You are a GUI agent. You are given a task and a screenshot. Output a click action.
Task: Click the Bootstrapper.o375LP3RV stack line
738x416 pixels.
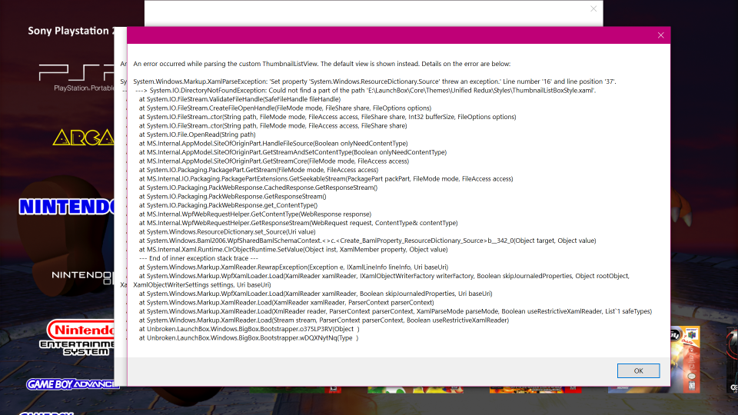click(249, 329)
